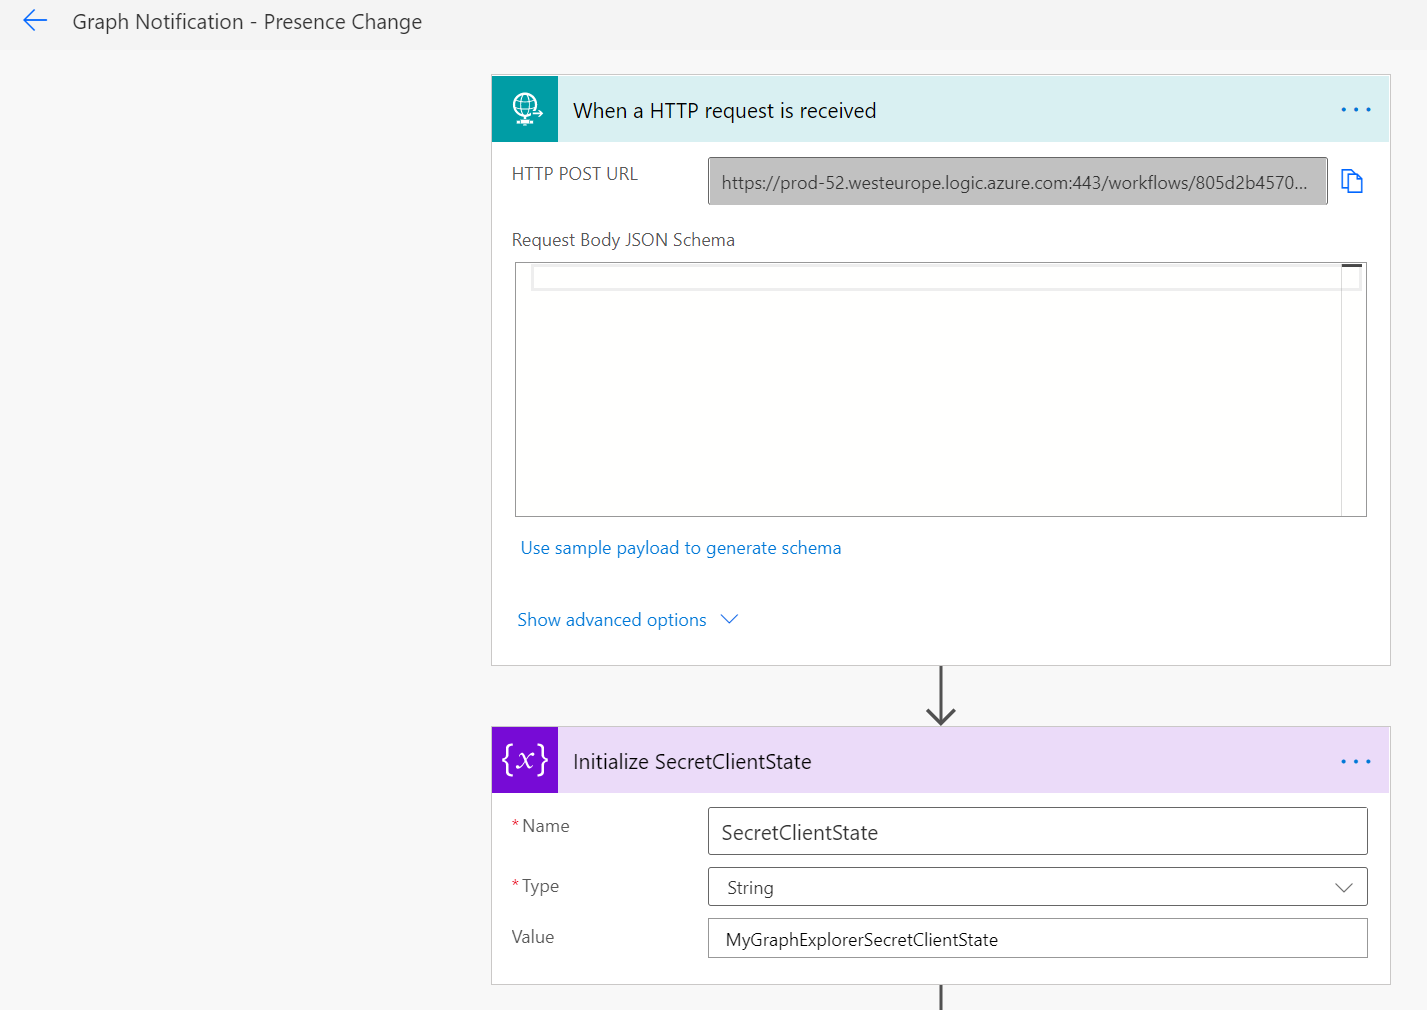
Task: Copy the HTTP POST URL
Action: tap(1352, 181)
